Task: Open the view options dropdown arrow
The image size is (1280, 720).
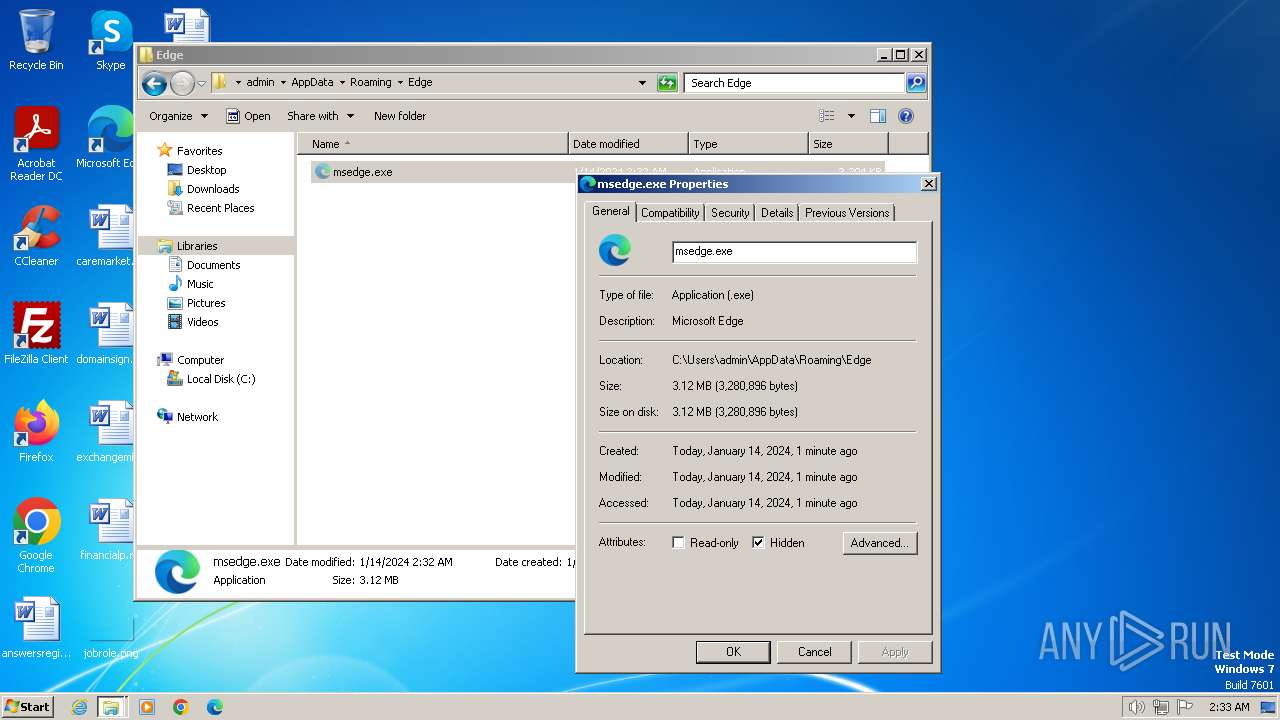Action: (x=851, y=116)
